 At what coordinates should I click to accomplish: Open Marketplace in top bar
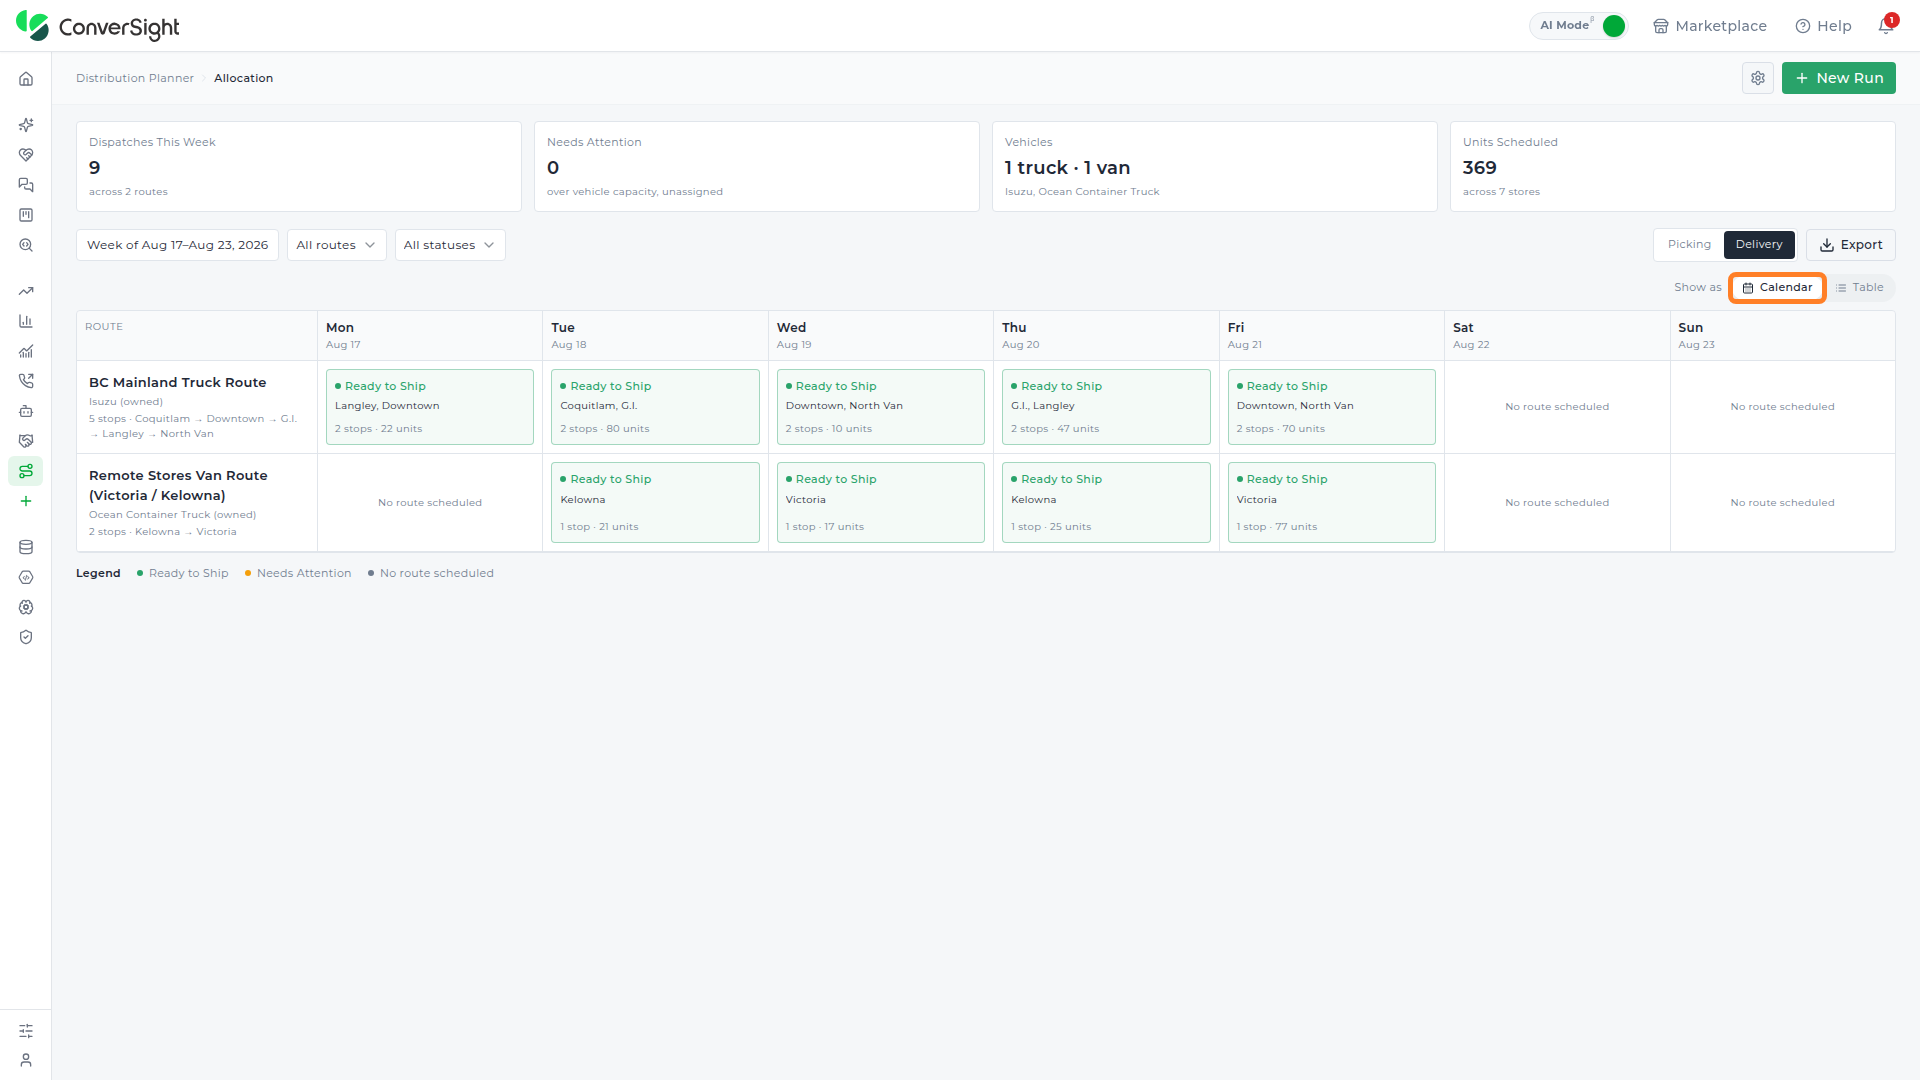[x=1710, y=26]
